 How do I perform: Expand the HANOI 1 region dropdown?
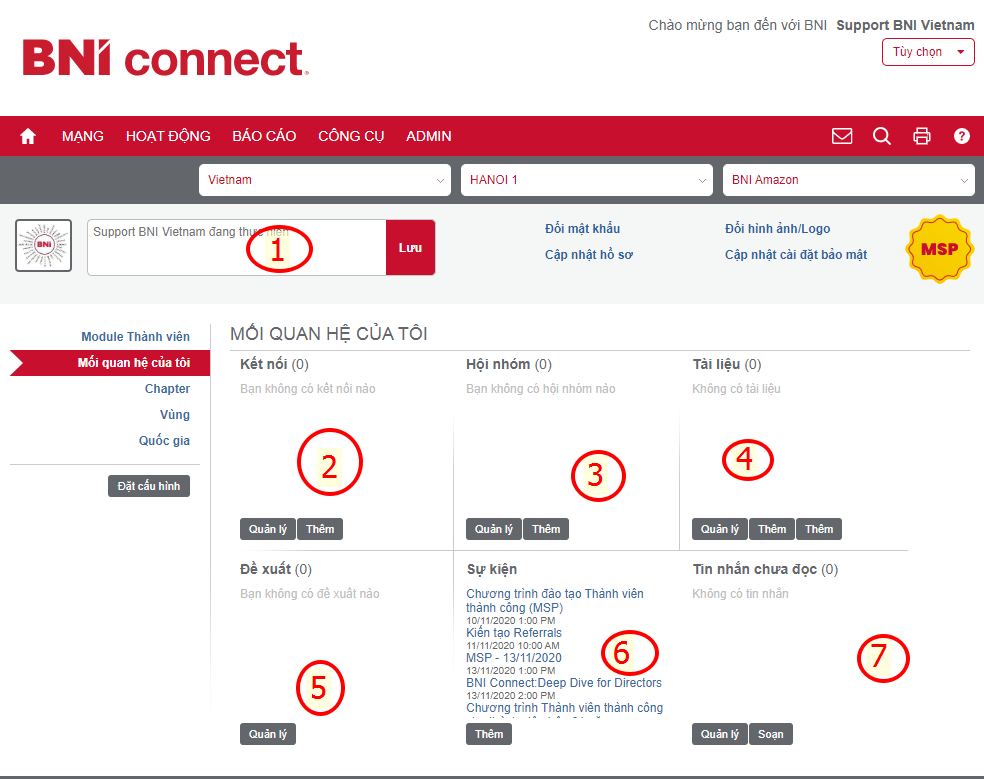[587, 180]
